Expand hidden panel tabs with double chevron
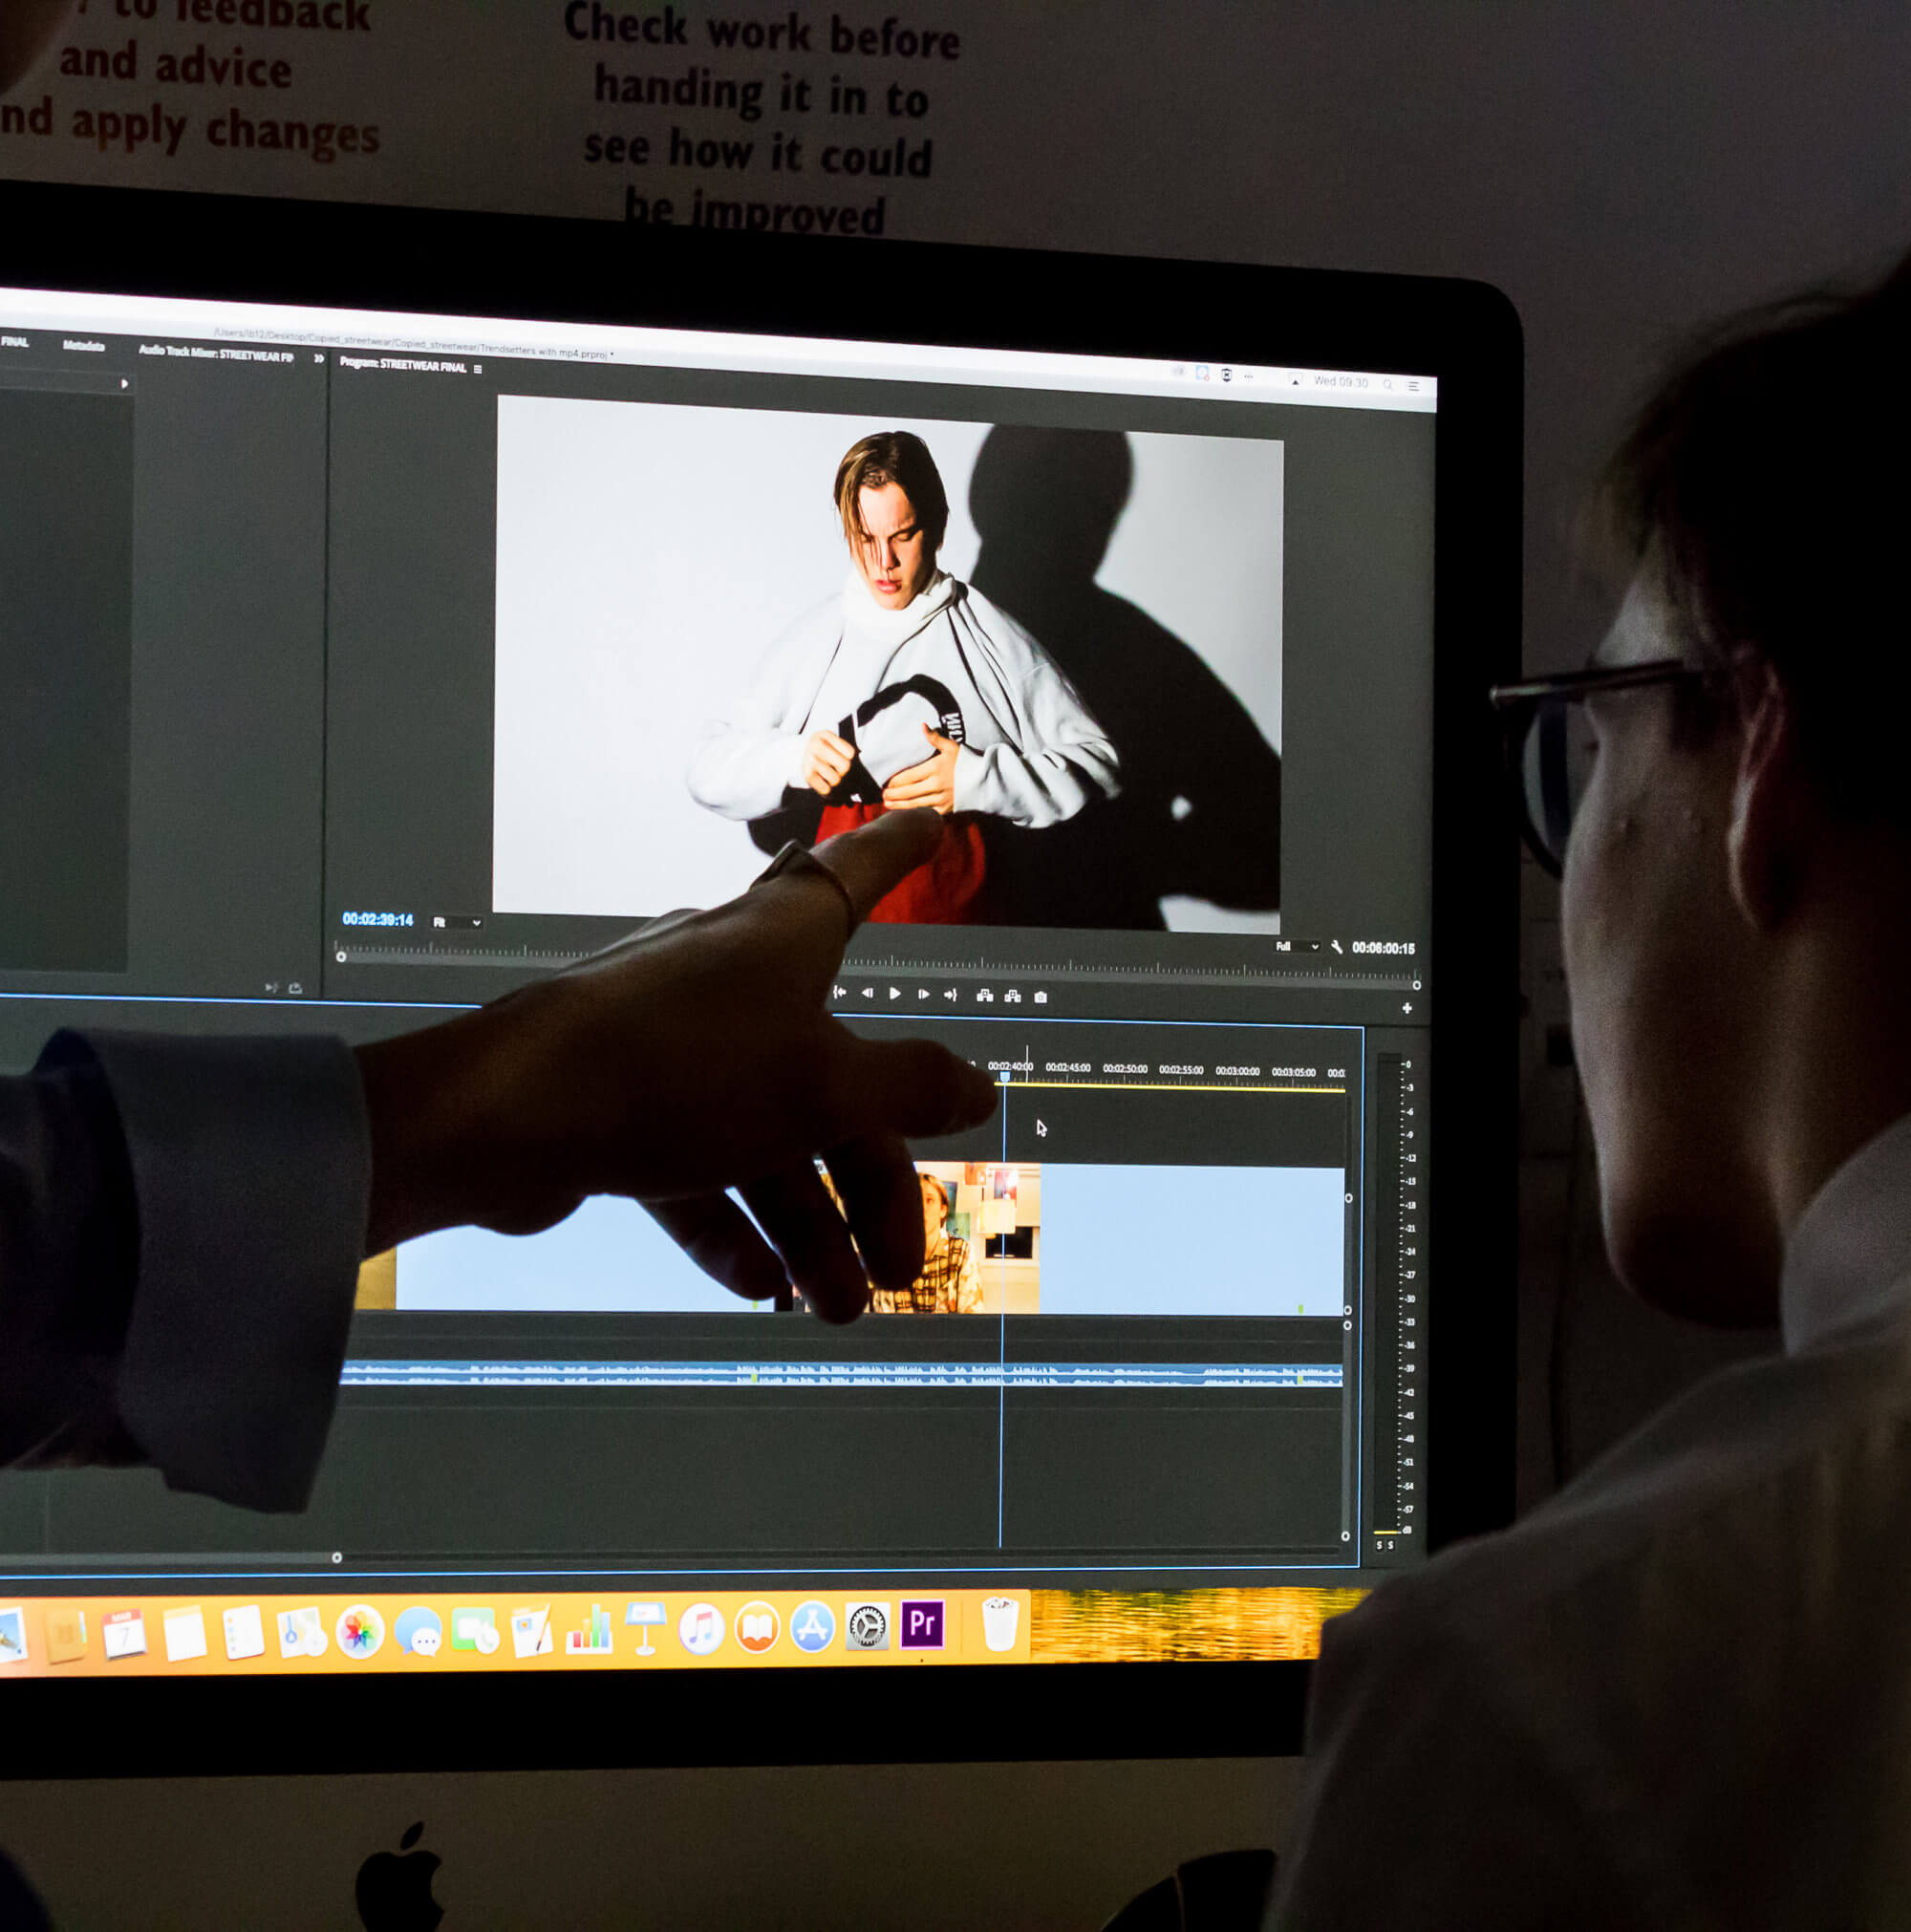Image resolution: width=1911 pixels, height=1932 pixels. point(319,358)
